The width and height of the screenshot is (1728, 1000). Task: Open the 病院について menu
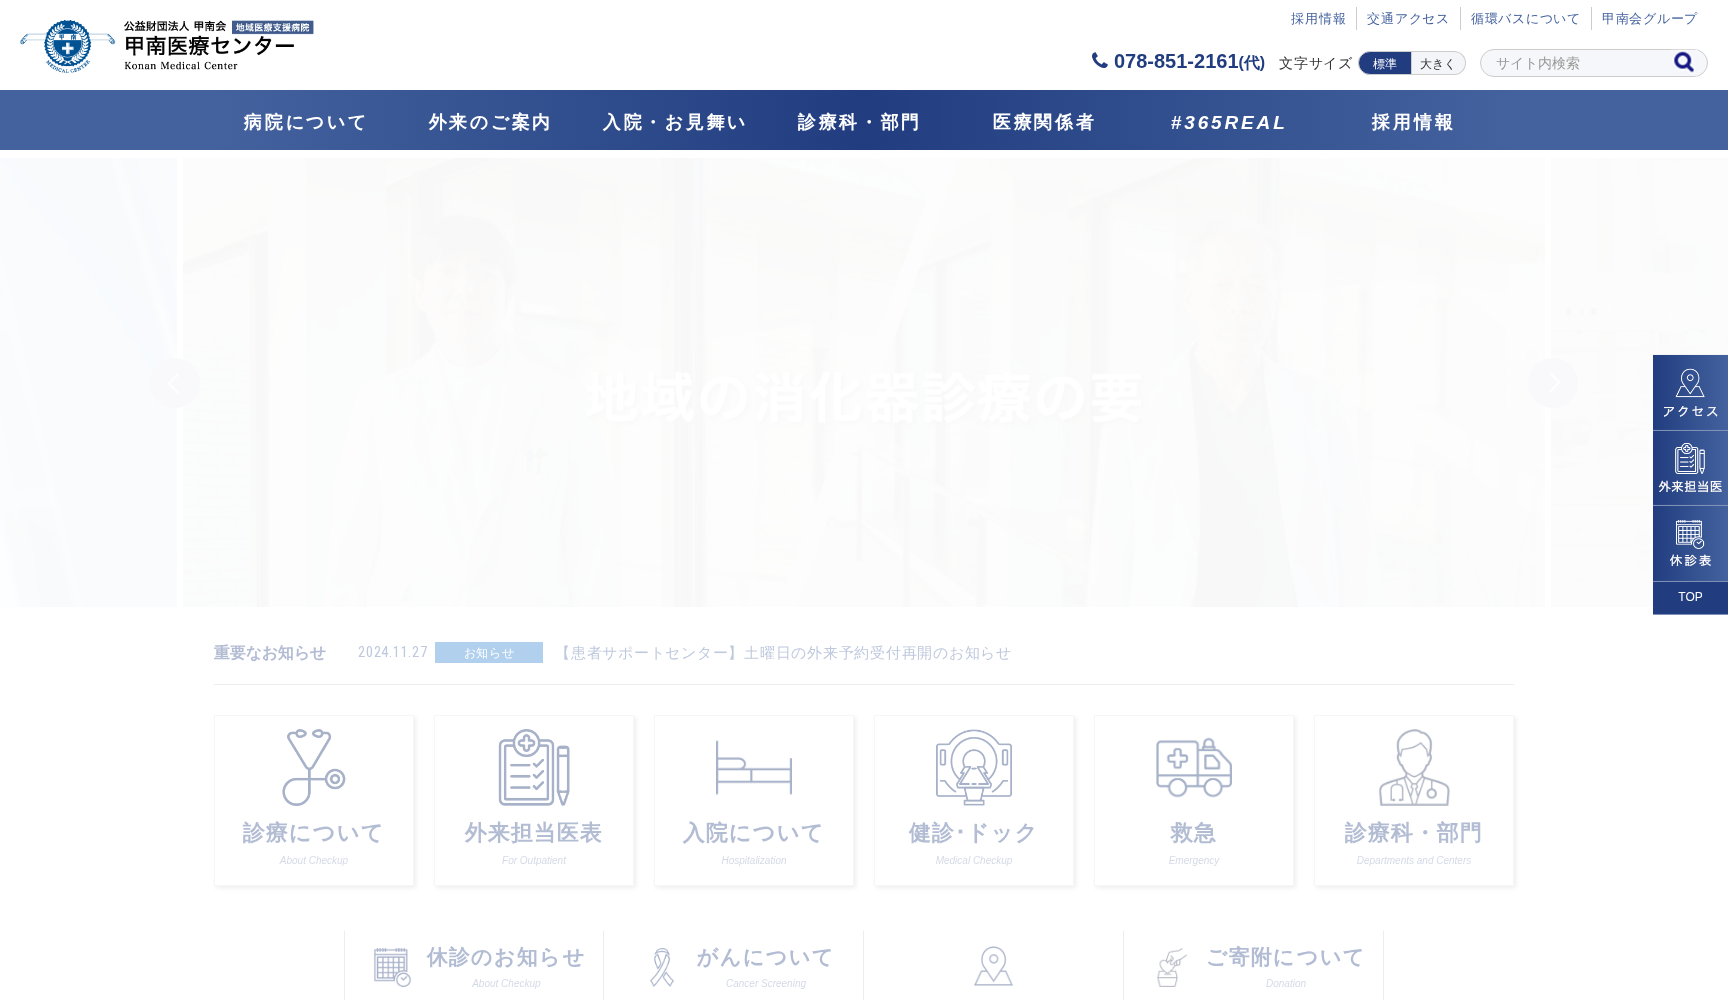tap(303, 121)
